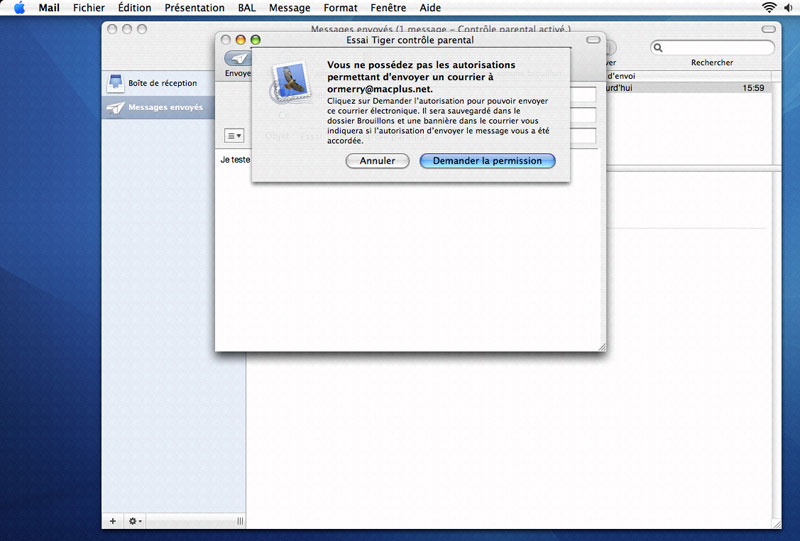The width and height of the screenshot is (800, 541).
Task: Click the Messages envoyés paper plane icon
Action: point(115,108)
